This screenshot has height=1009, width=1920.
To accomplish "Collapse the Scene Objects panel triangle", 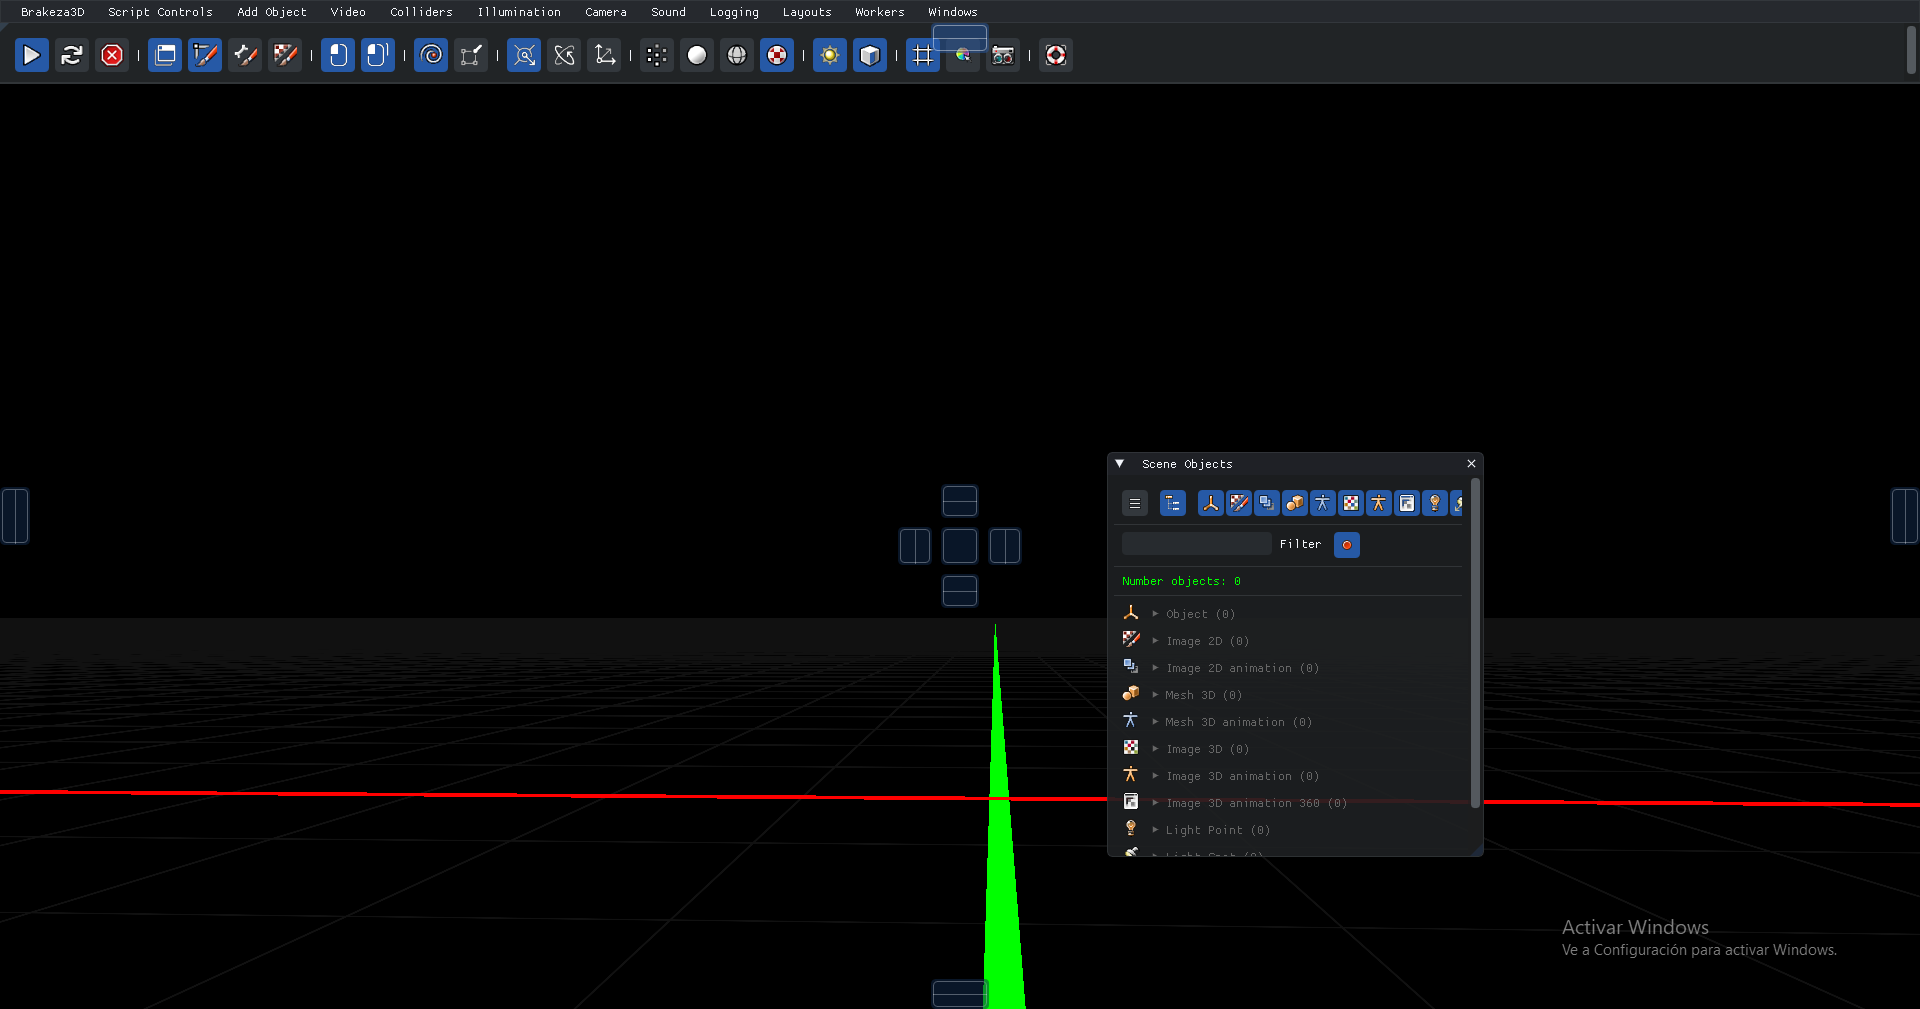I will click(x=1120, y=464).
